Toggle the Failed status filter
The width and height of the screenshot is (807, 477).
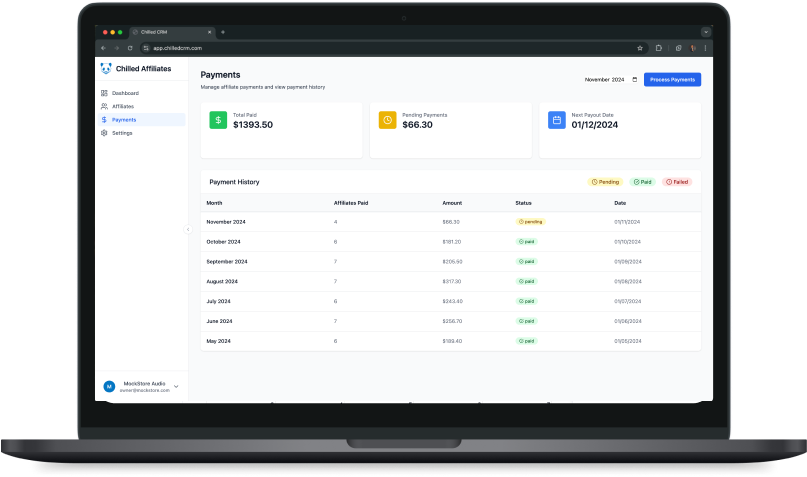677,182
